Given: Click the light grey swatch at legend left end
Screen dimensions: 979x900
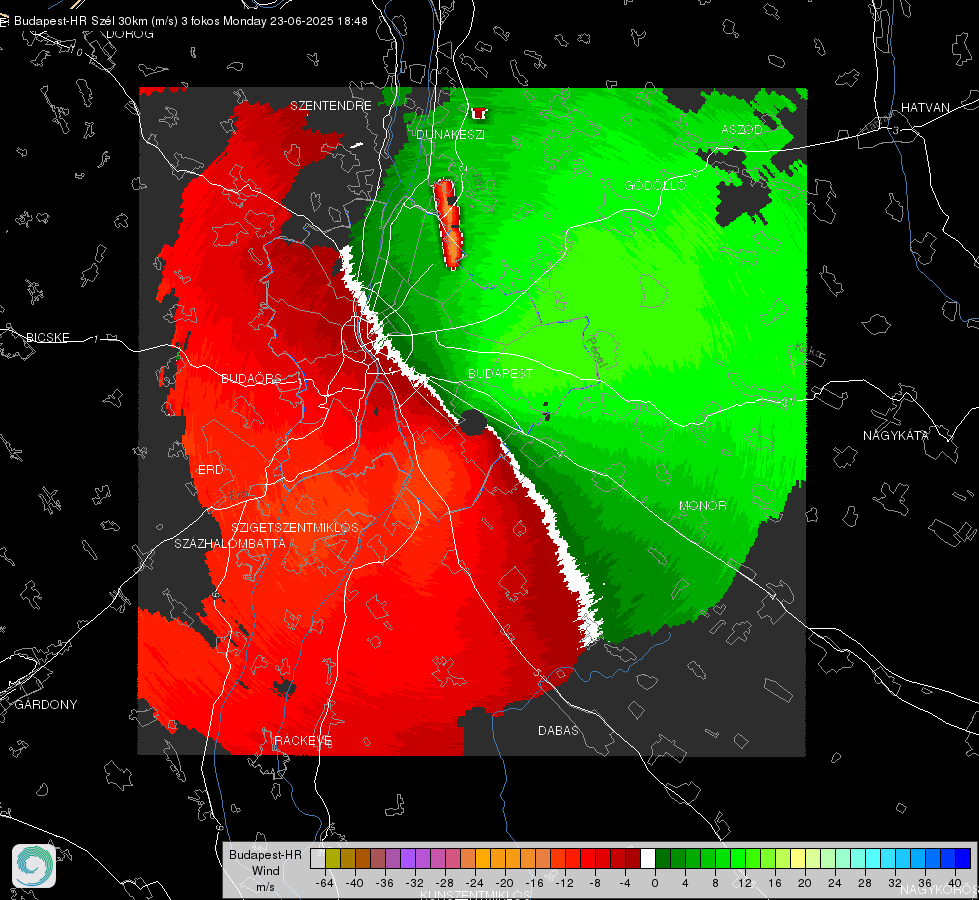Looking at the screenshot, I should 318,859.
